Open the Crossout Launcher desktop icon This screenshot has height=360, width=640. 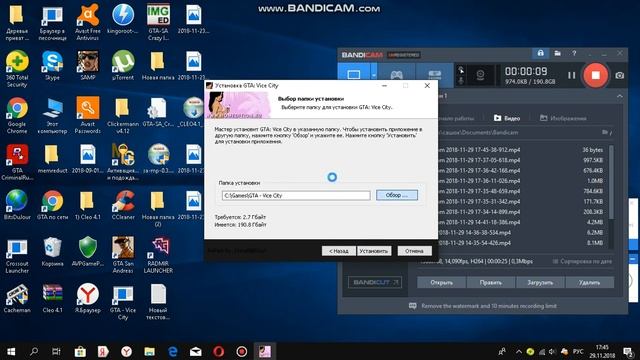pyautogui.click(x=17, y=255)
